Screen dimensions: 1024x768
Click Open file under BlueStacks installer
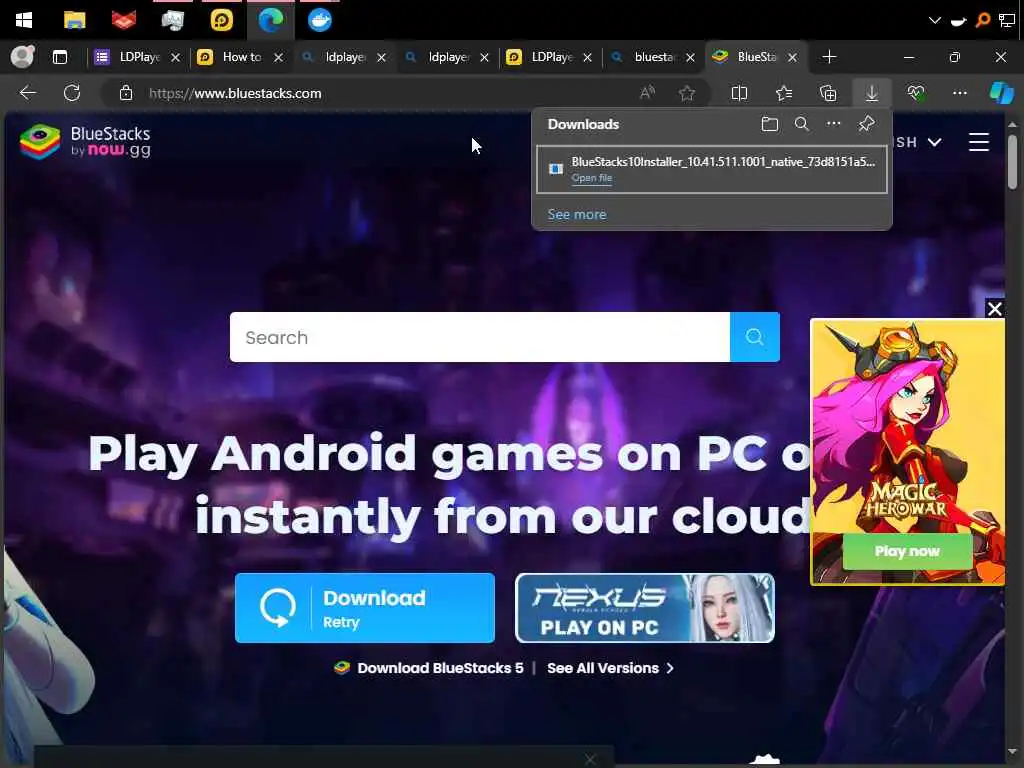pyautogui.click(x=592, y=178)
